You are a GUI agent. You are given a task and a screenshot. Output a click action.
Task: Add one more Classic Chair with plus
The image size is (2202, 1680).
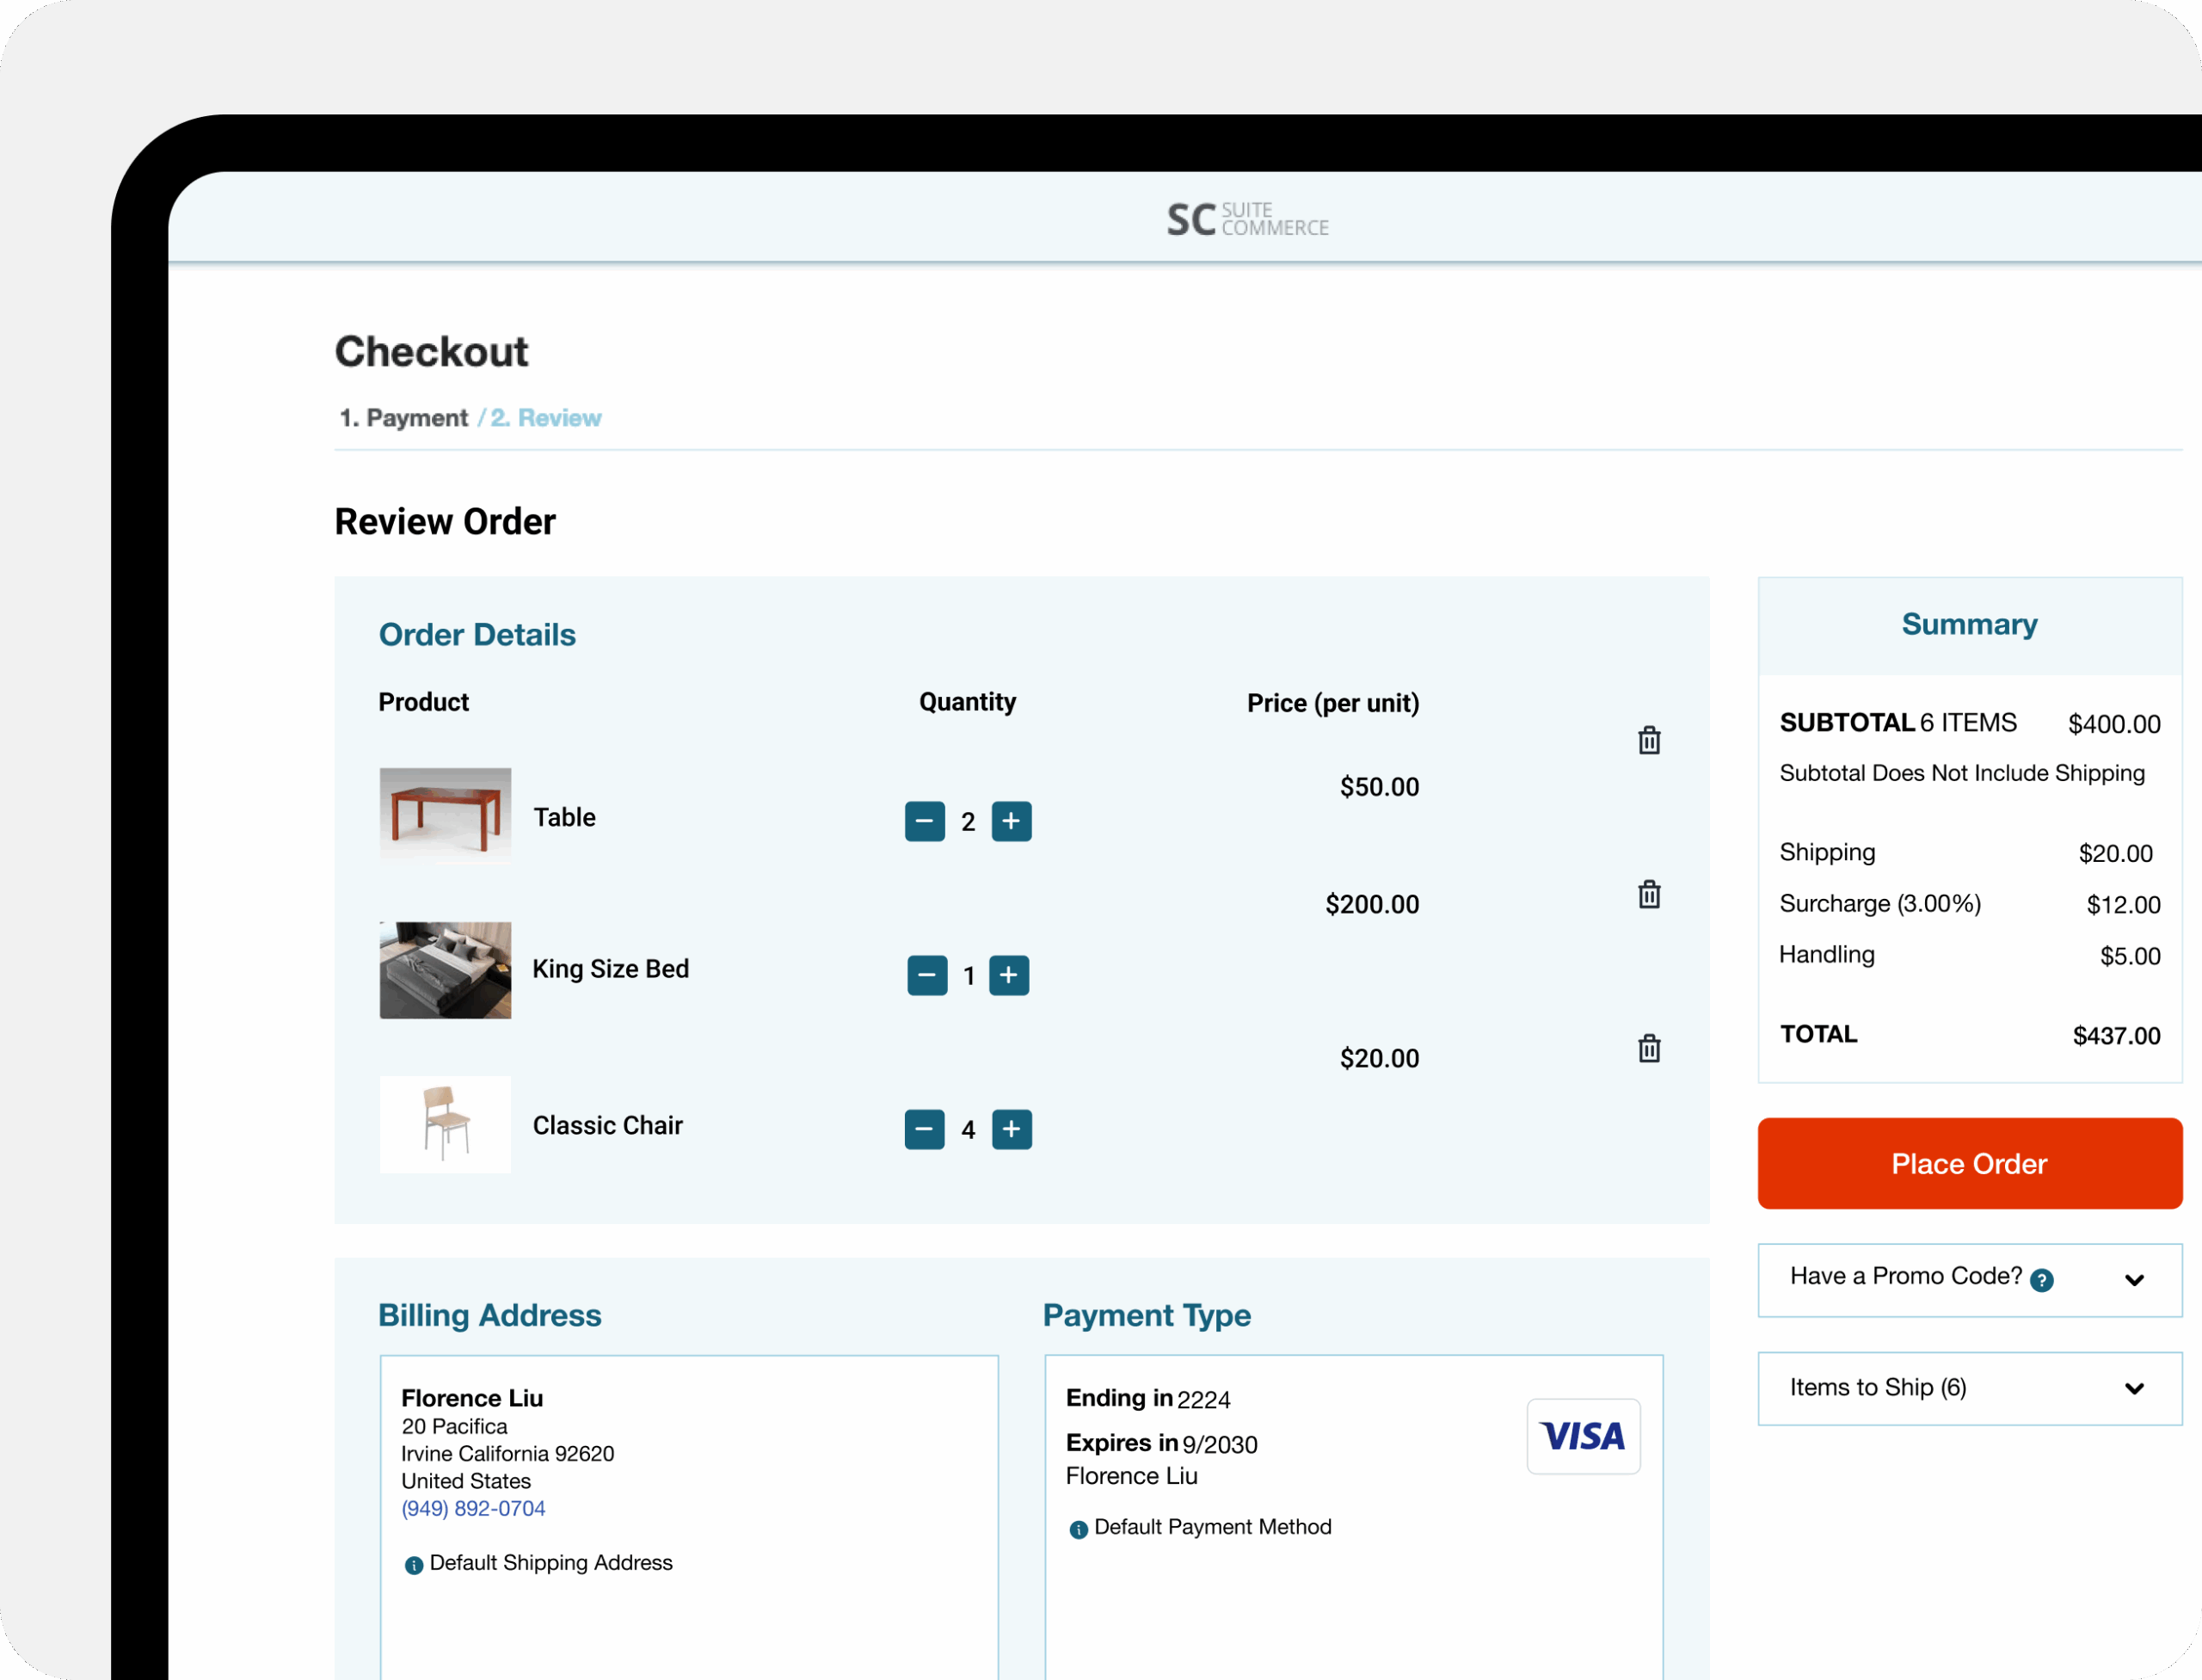pyautogui.click(x=1011, y=1129)
